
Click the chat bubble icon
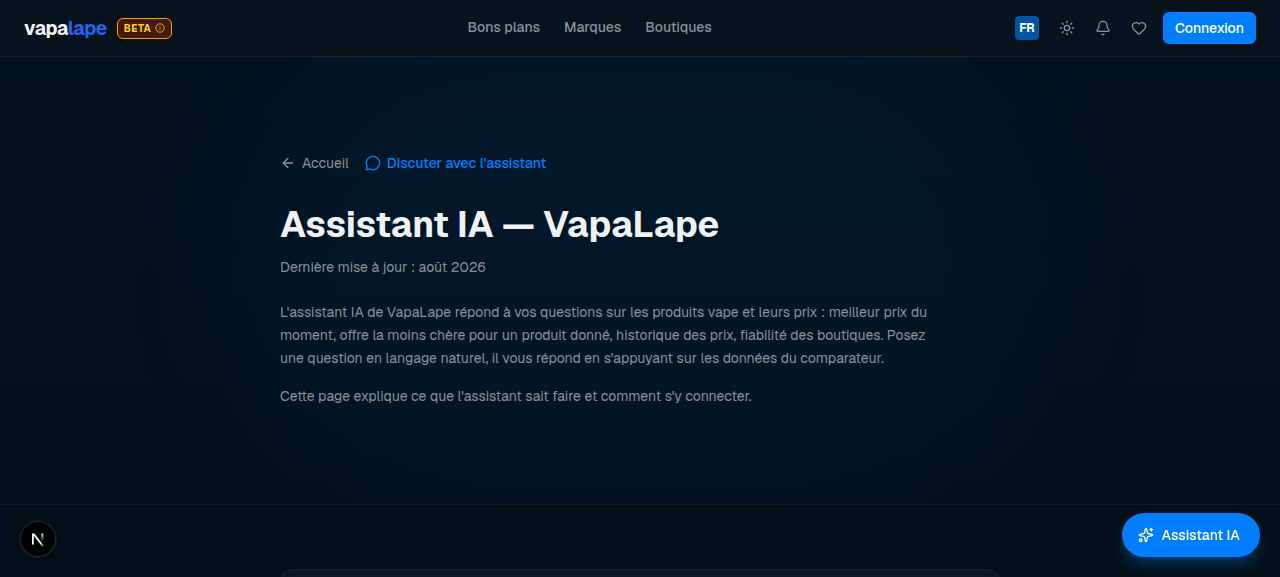pyautogui.click(x=373, y=163)
